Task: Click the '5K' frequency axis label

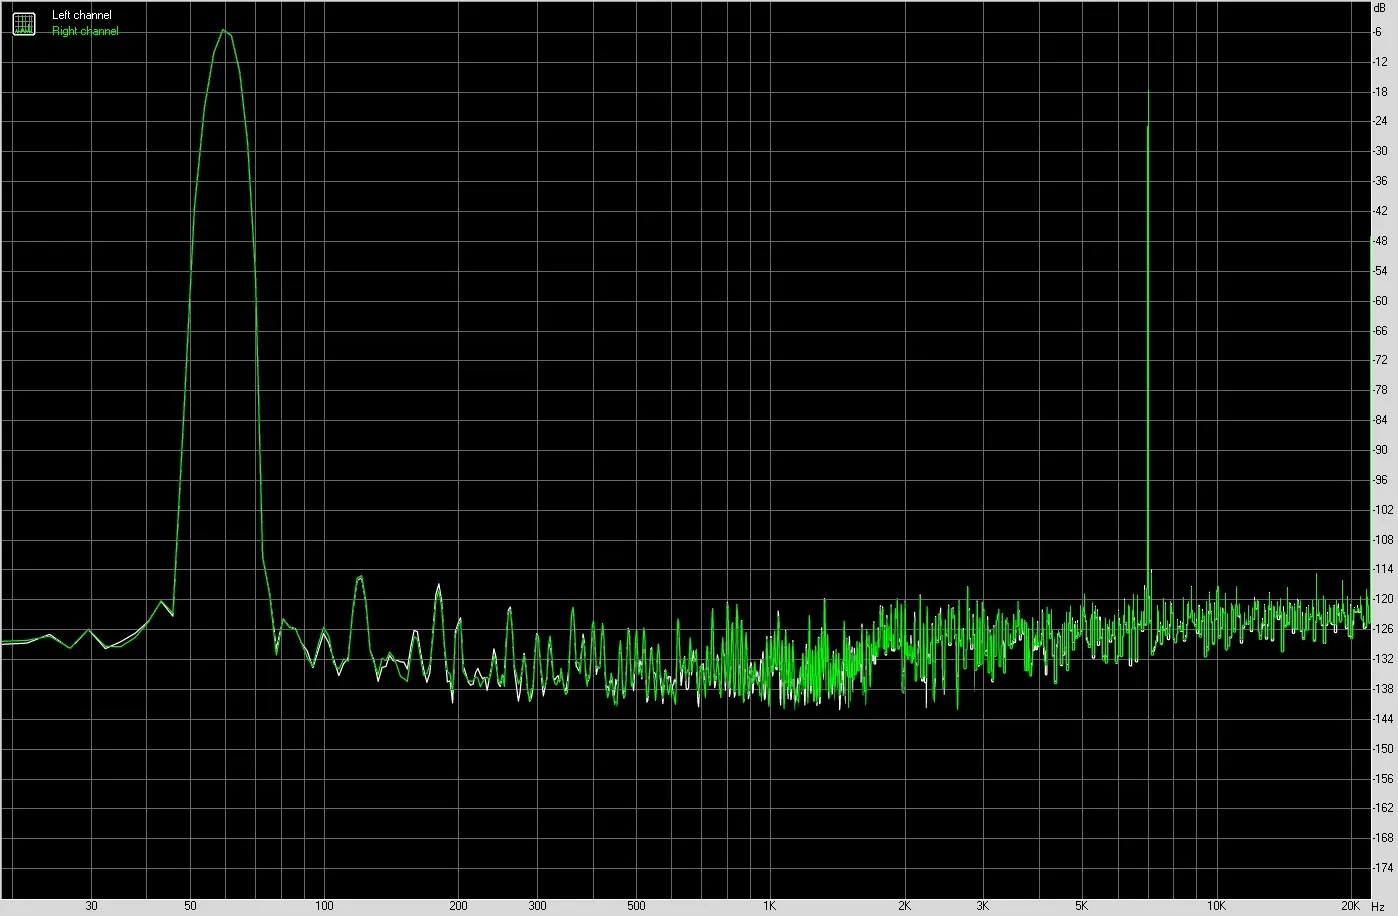Action: 1082,906
